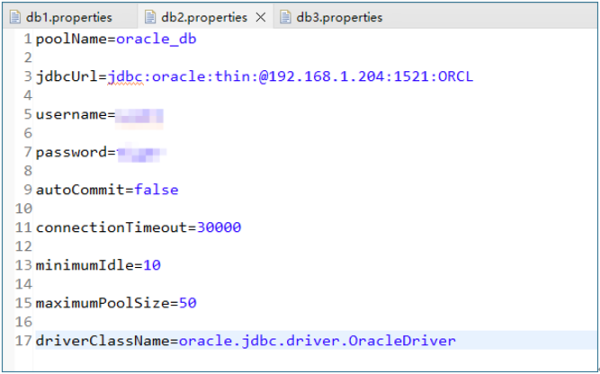Click the autoCommit property key
This screenshot has height=374, width=600.
(80, 190)
